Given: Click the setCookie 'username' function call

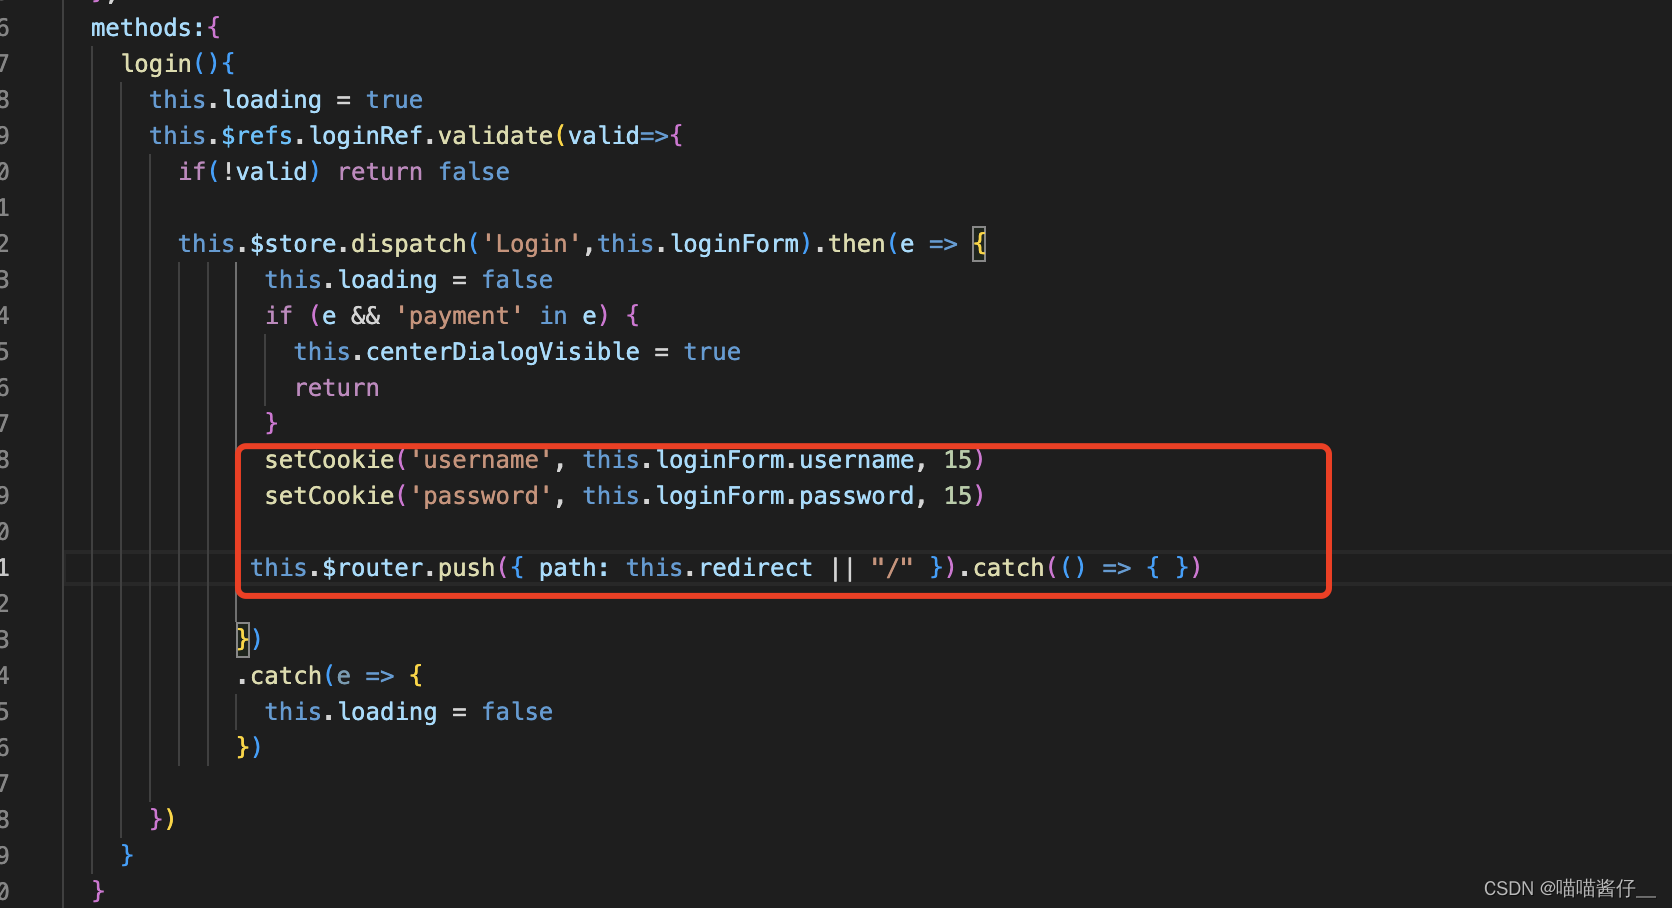Looking at the screenshot, I should [x=330, y=459].
